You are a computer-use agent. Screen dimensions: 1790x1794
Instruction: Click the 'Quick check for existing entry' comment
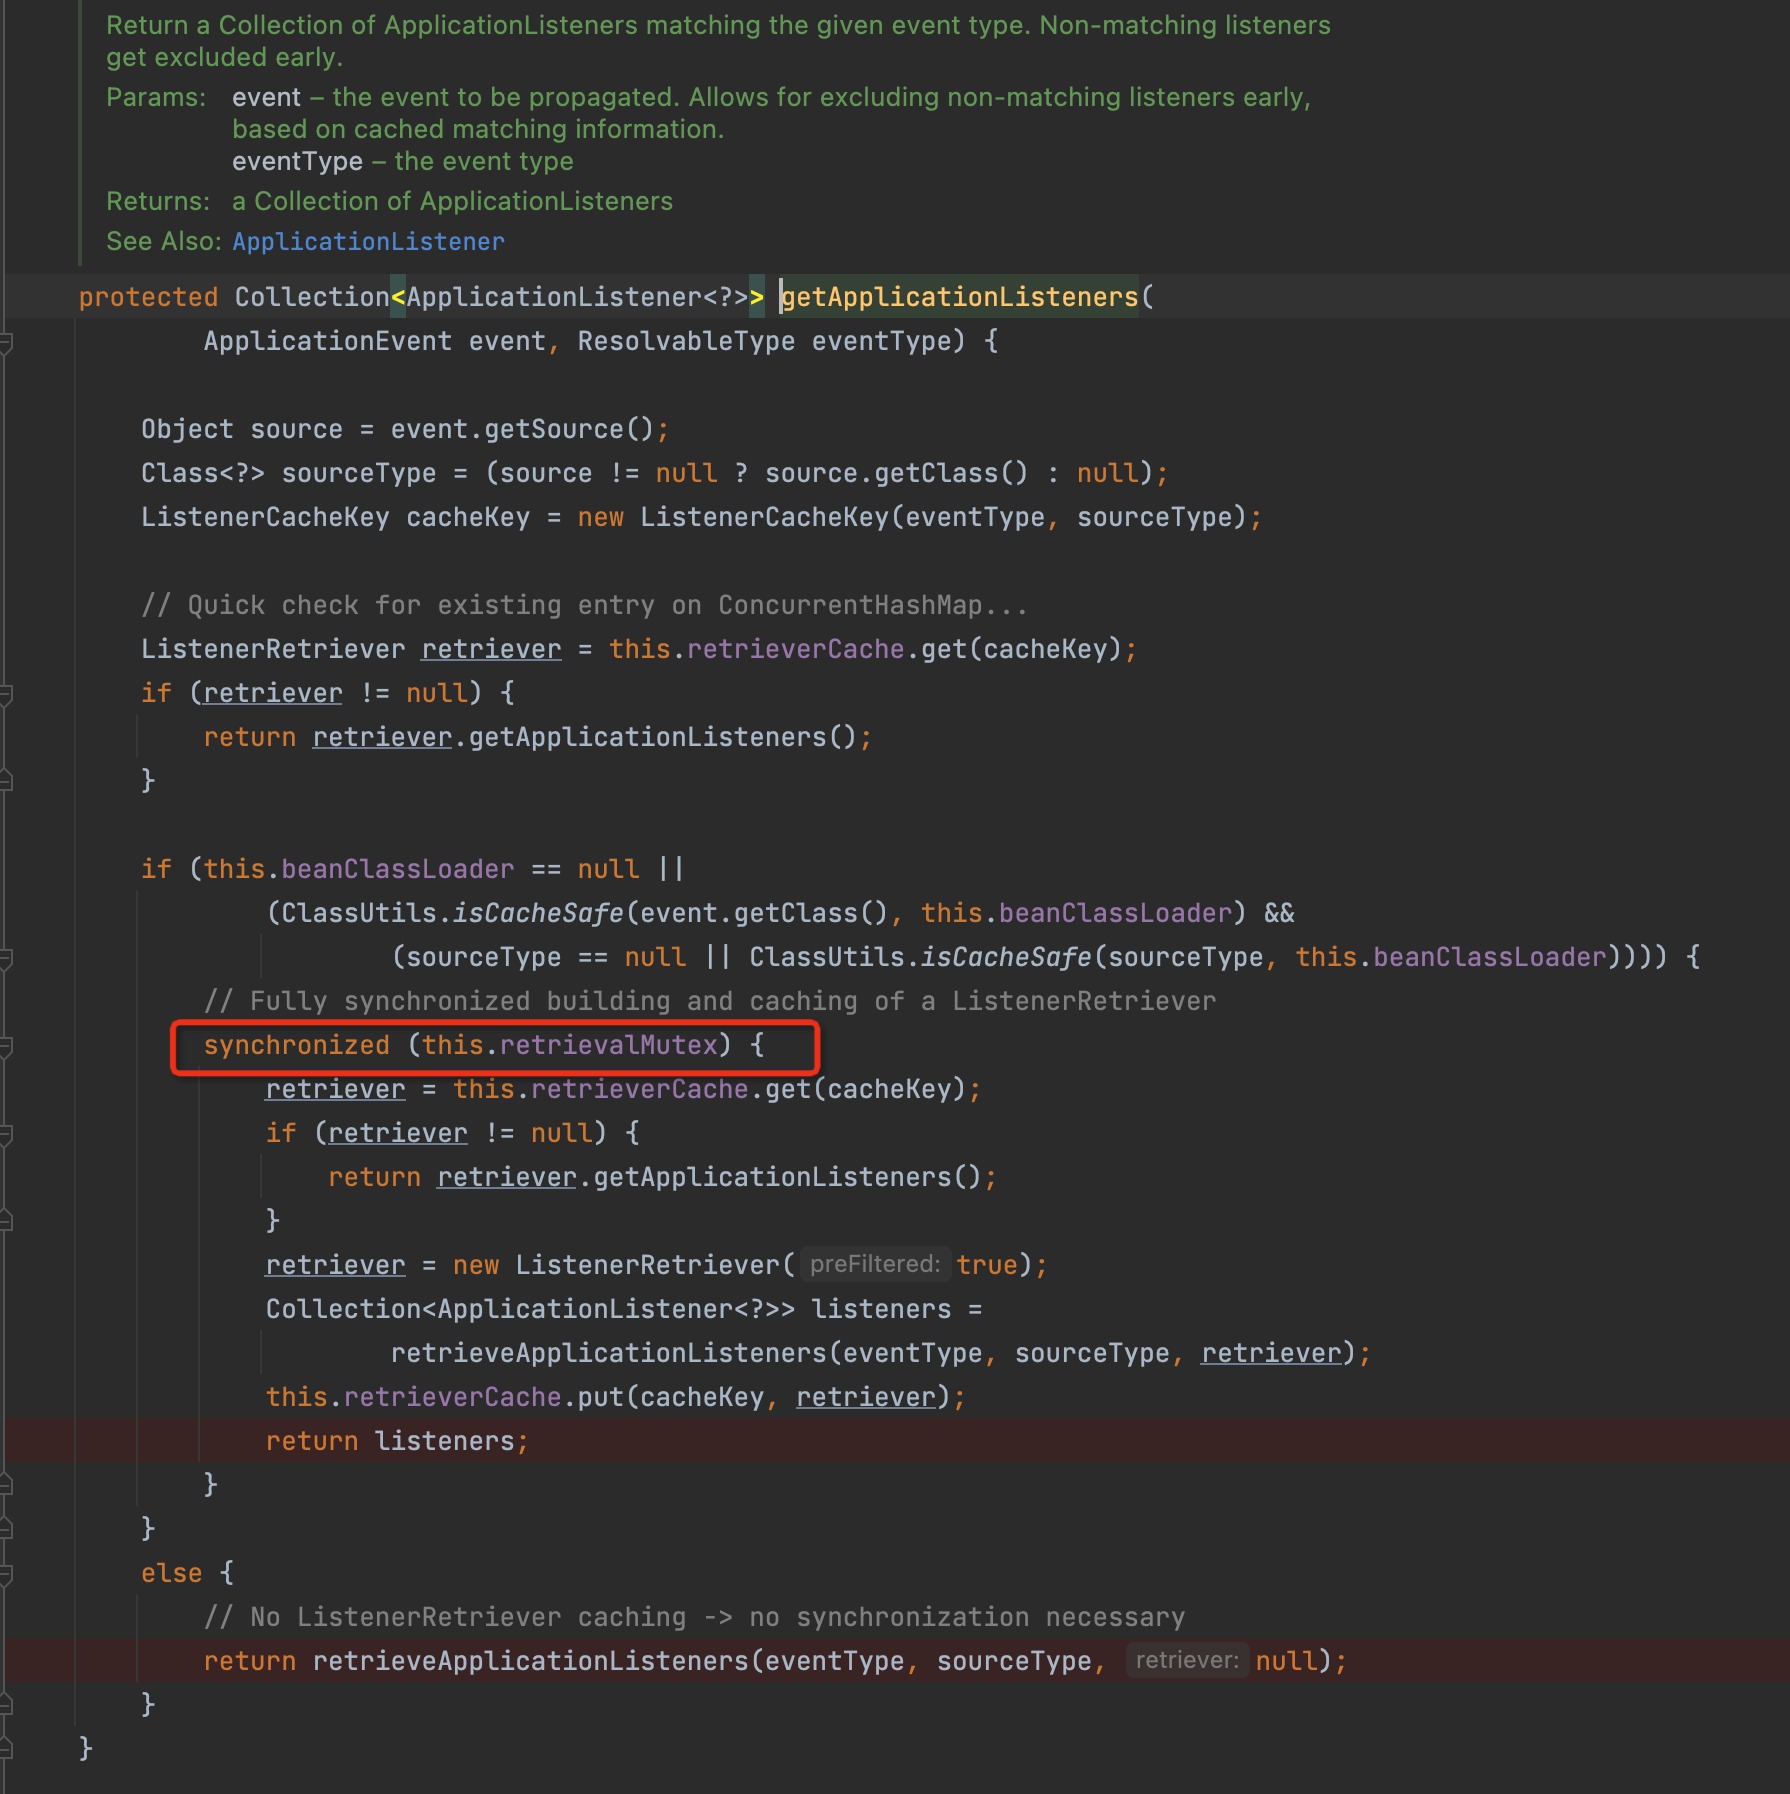pos(584,605)
